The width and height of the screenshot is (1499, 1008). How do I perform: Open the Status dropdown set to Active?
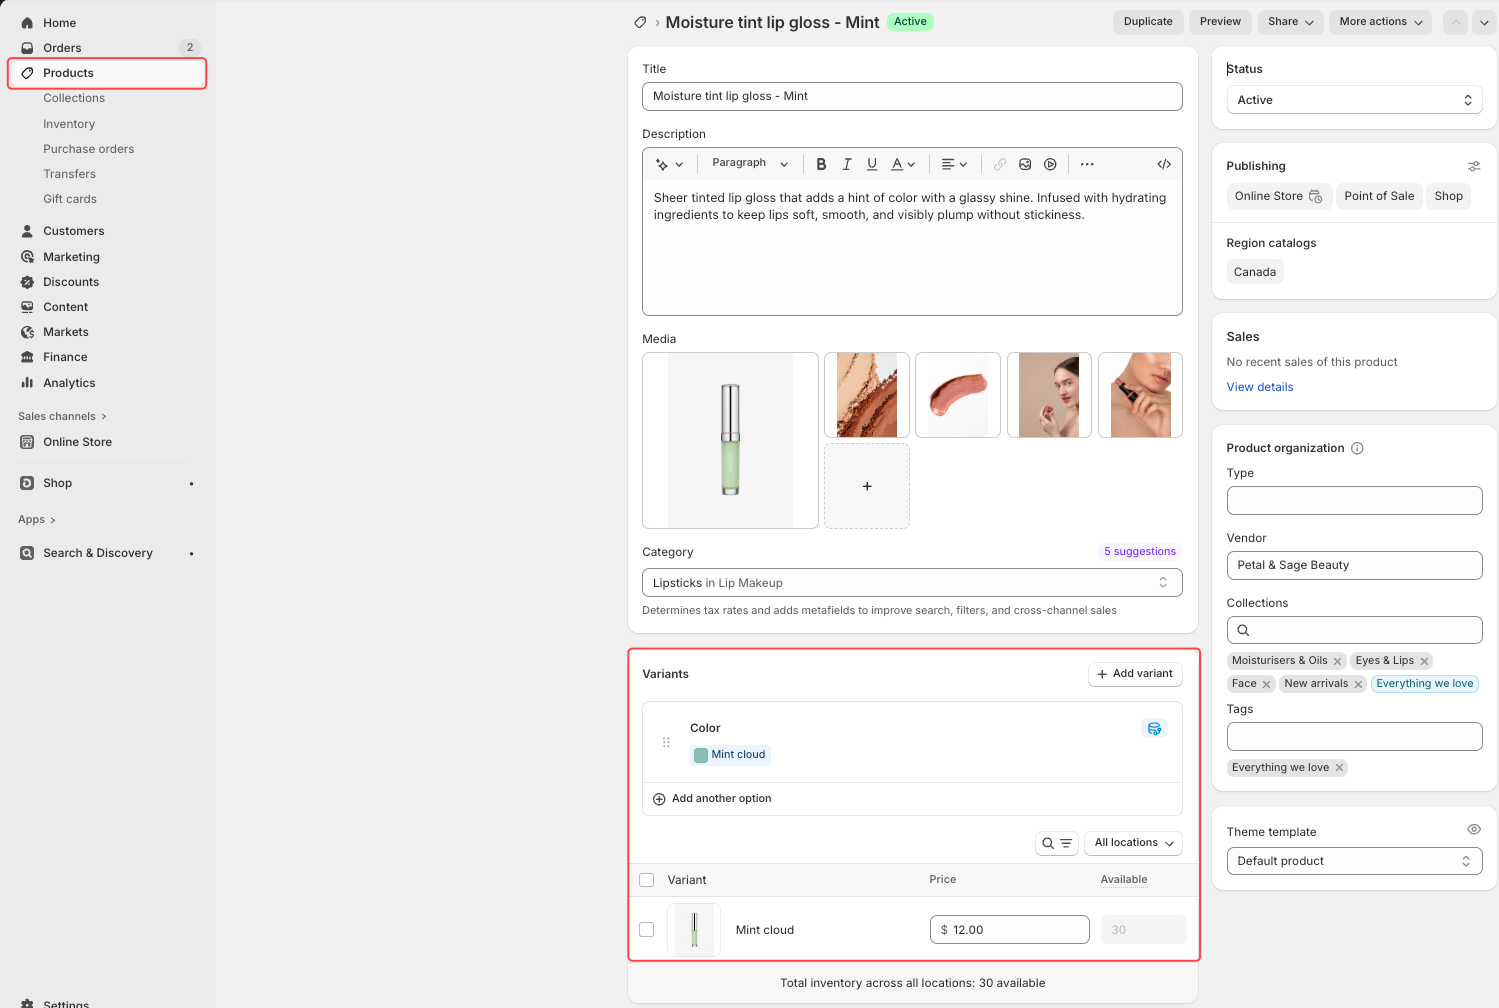pos(1353,100)
